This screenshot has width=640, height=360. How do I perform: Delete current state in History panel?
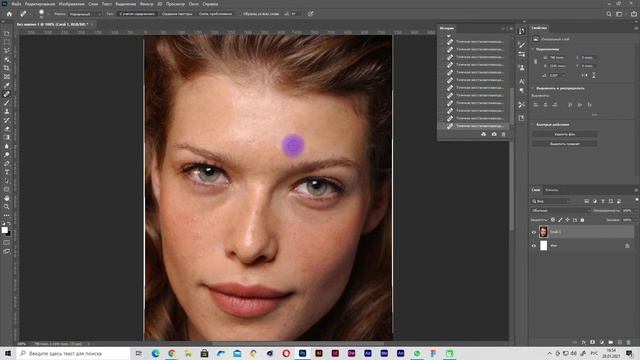503,134
